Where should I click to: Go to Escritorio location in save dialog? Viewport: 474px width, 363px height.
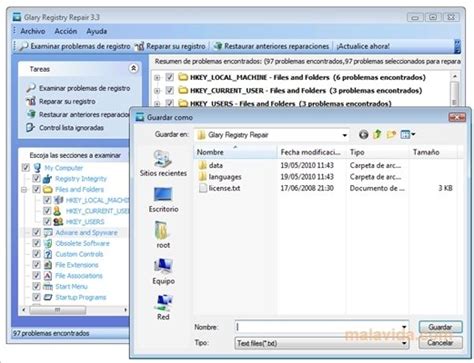[x=163, y=199]
